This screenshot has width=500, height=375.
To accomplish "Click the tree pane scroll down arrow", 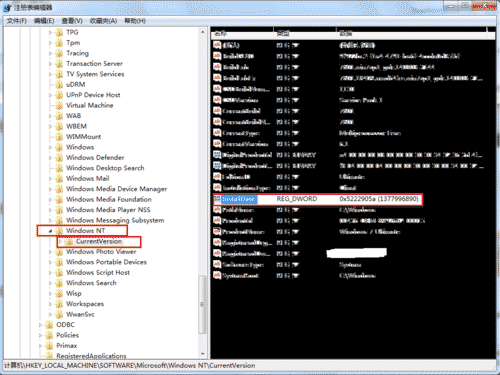I will 203,354.
